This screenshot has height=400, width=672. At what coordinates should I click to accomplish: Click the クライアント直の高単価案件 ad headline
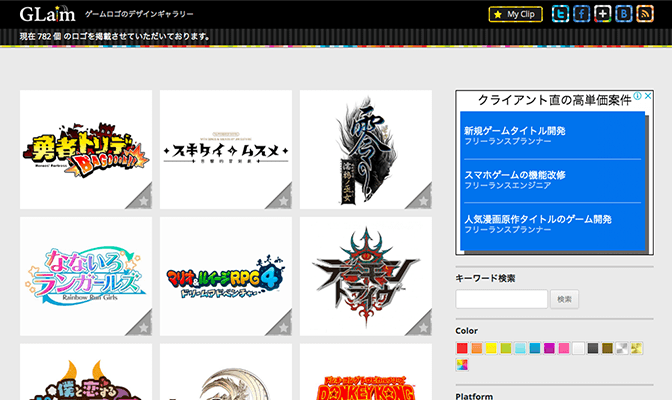click(554, 100)
